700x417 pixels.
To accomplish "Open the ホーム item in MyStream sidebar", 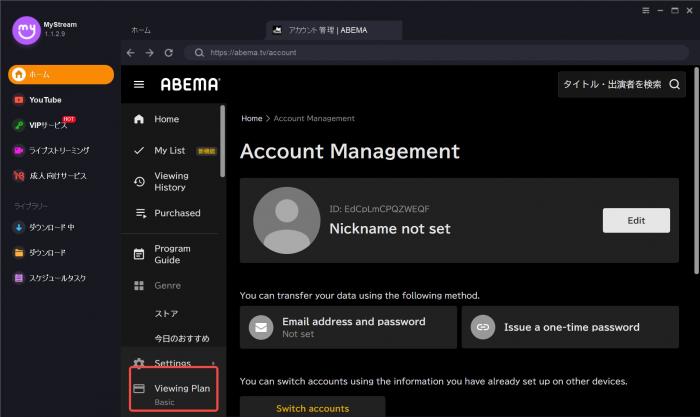I will (x=61, y=75).
